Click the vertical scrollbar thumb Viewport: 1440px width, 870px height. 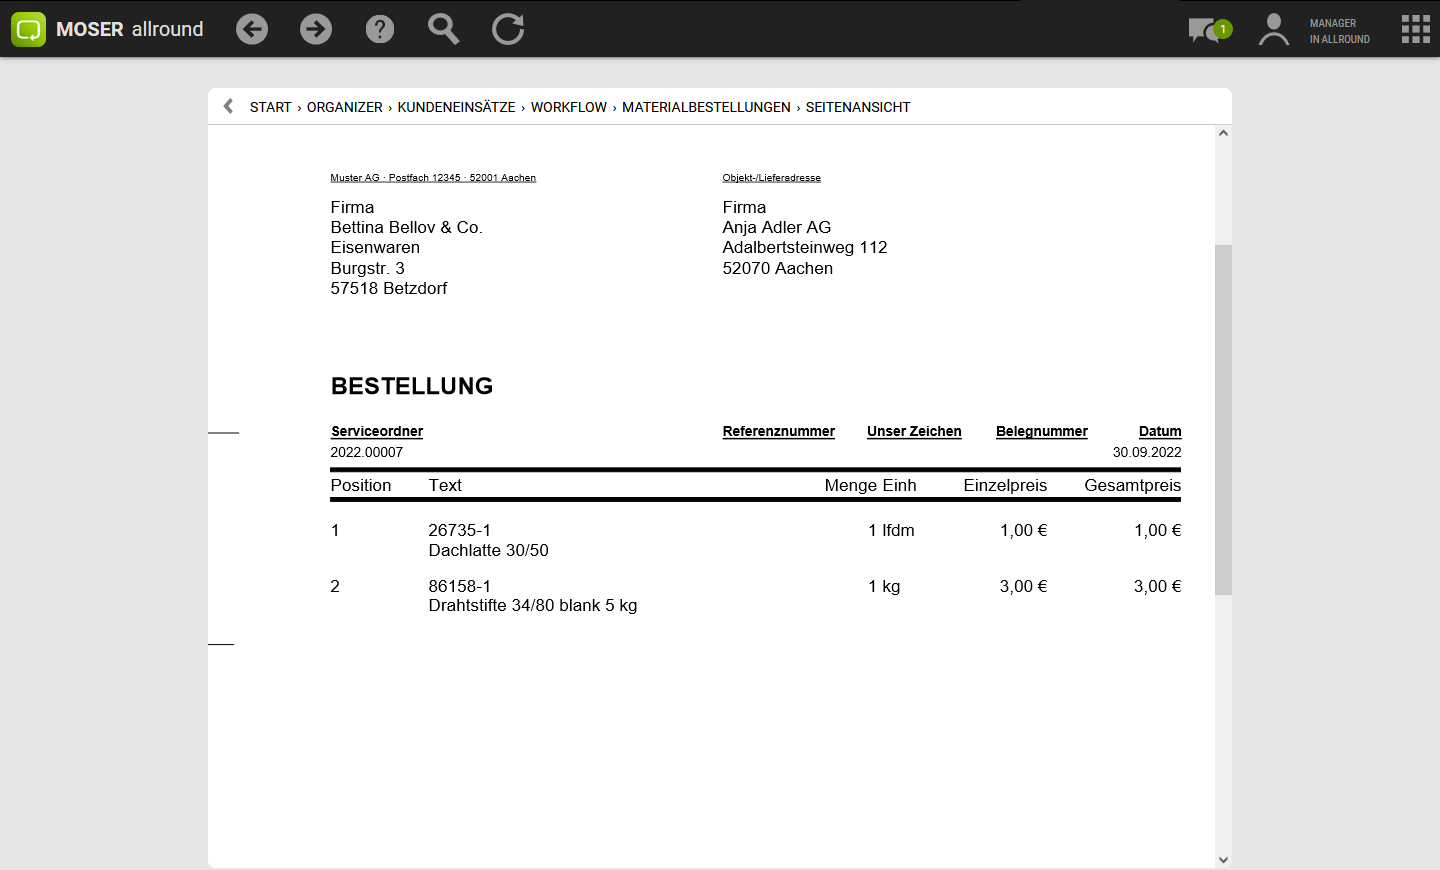[x=1223, y=420]
